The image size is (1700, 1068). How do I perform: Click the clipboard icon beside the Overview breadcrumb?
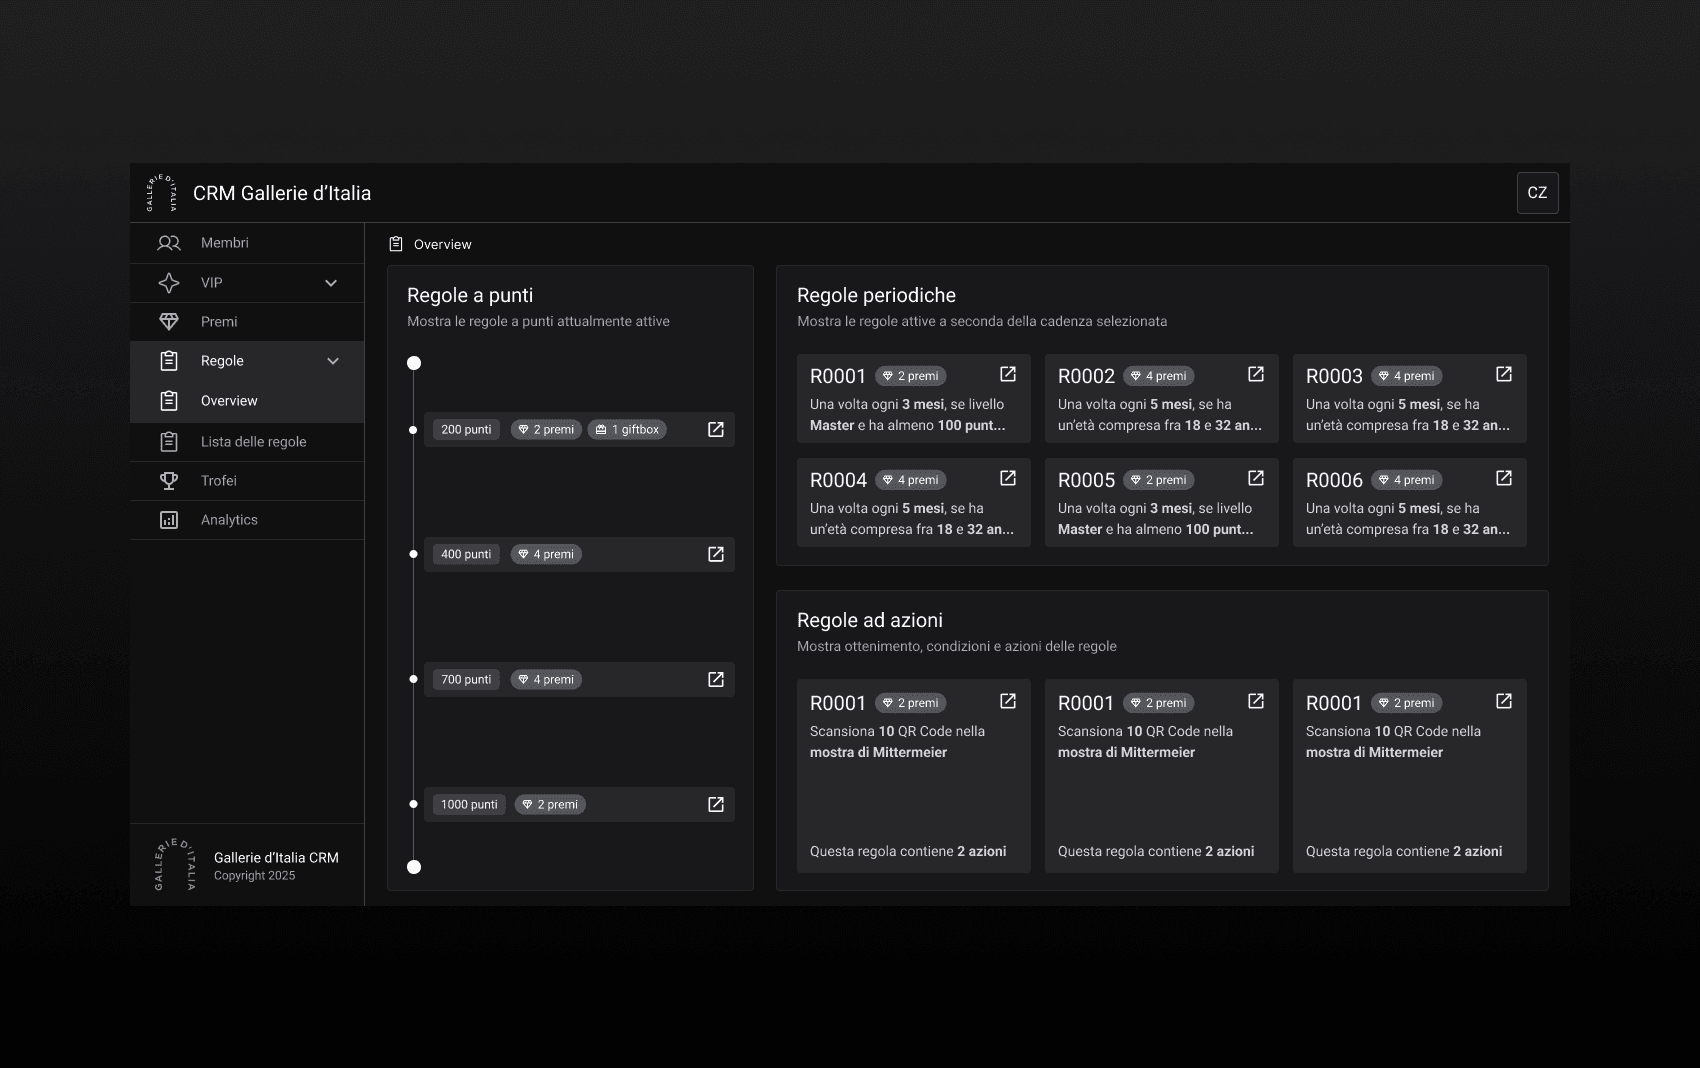(x=396, y=244)
